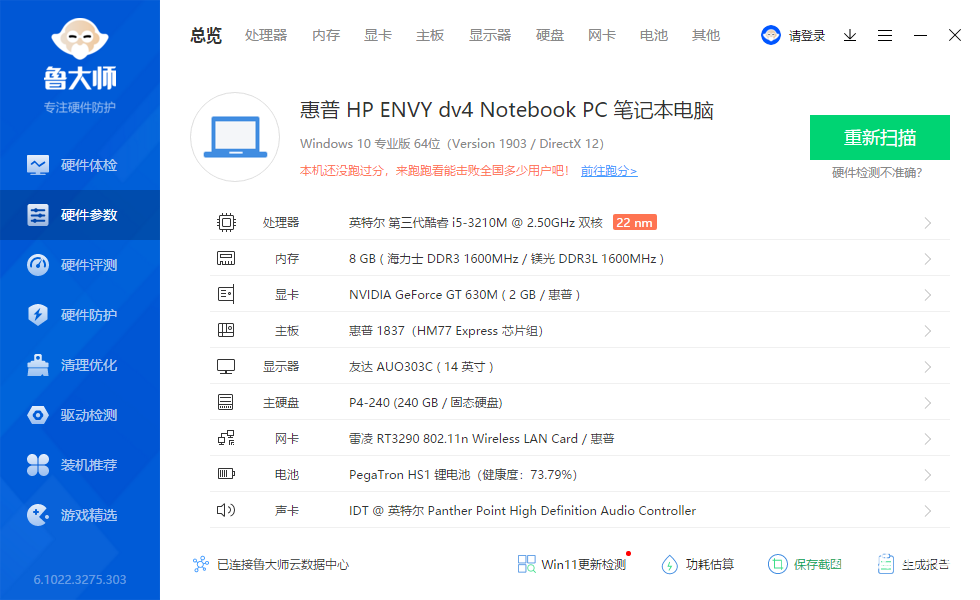
Task: Click the 22 nm badge
Action: (x=634, y=222)
